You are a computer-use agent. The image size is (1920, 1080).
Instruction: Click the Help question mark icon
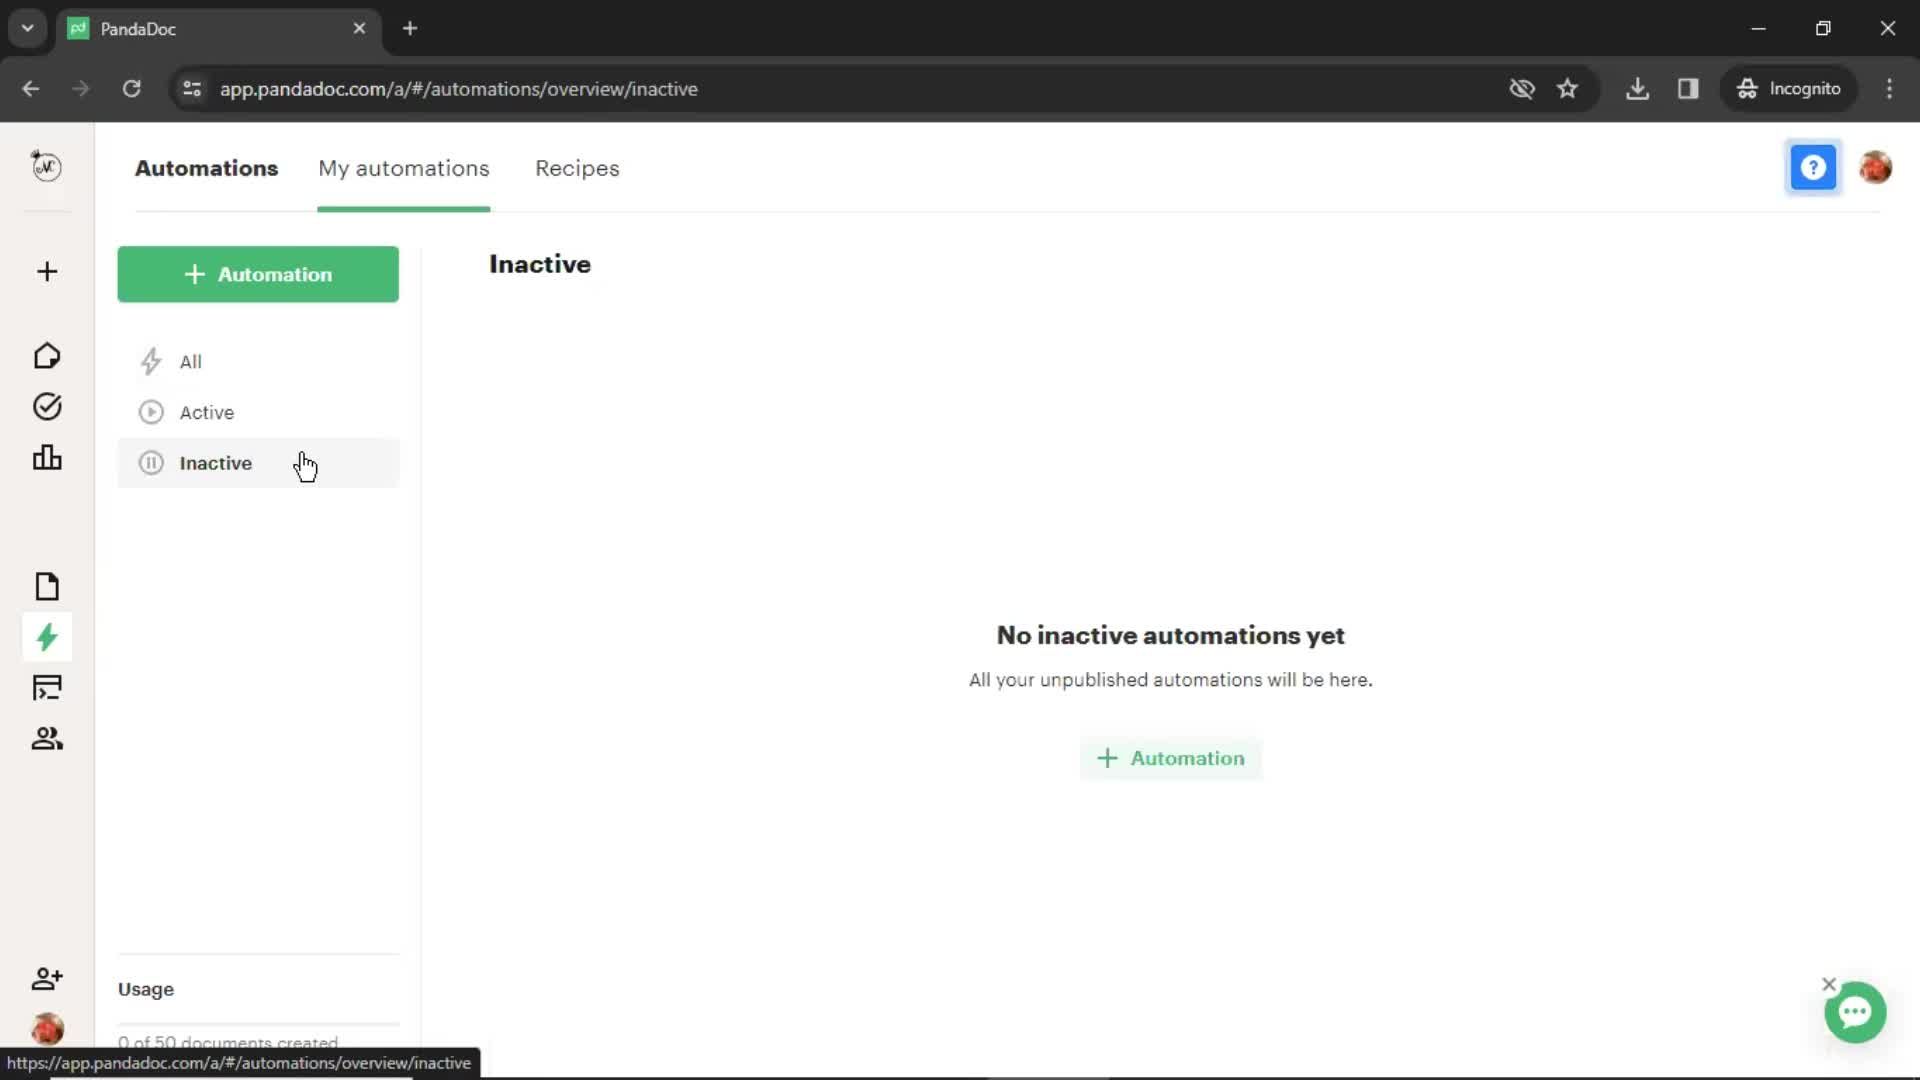1813,167
